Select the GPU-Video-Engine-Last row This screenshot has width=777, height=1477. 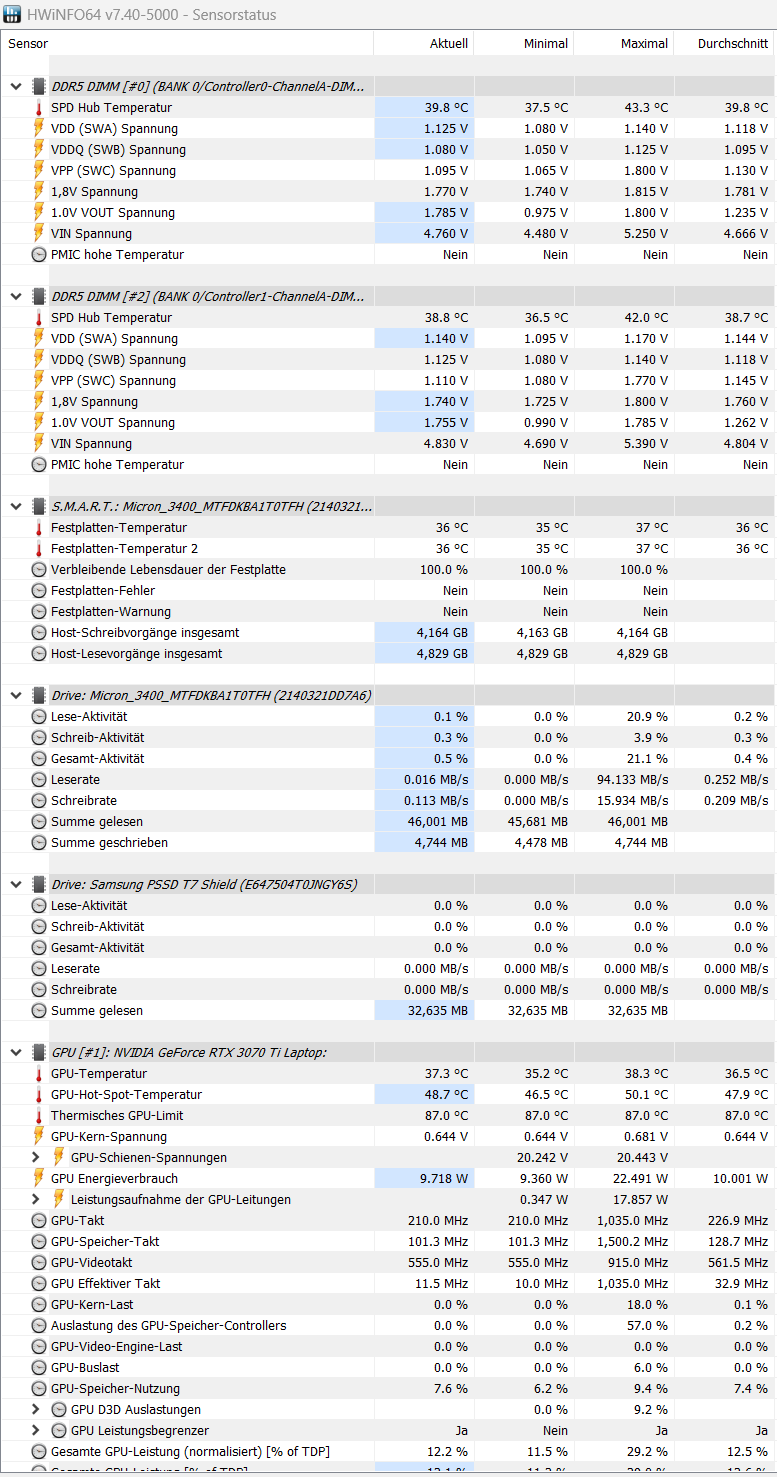(x=388, y=1347)
